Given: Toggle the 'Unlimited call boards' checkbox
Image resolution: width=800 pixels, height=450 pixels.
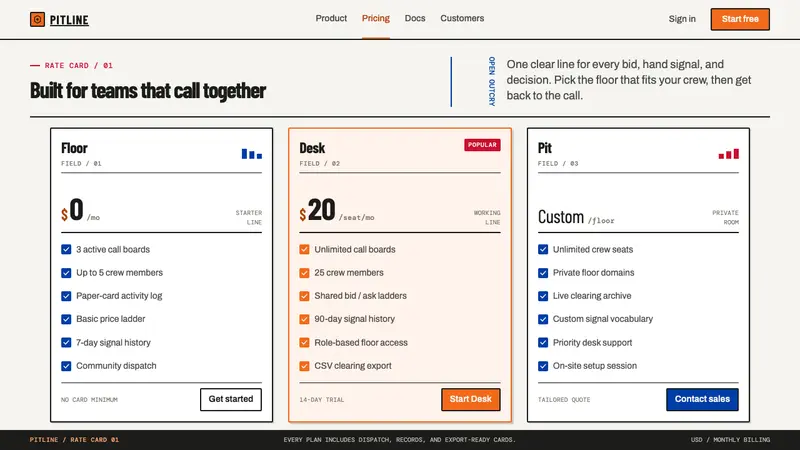Looking at the screenshot, I should click(x=305, y=249).
